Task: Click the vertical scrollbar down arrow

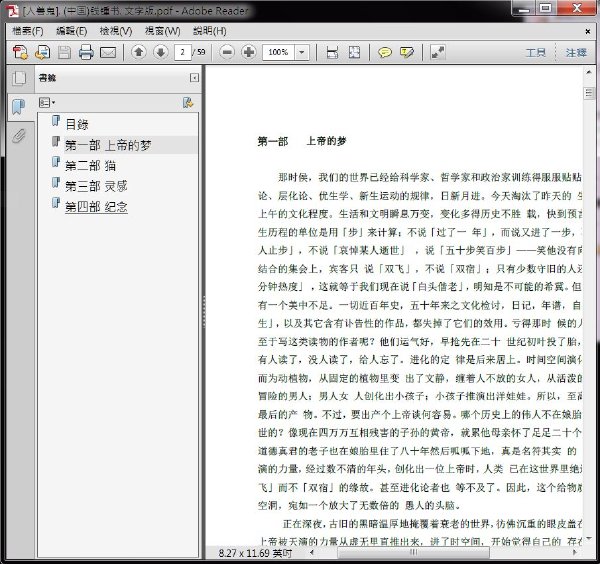Action: (x=589, y=539)
